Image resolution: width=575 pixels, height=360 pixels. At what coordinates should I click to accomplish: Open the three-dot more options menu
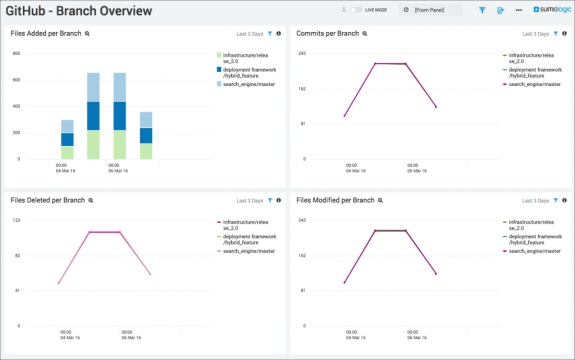click(519, 10)
